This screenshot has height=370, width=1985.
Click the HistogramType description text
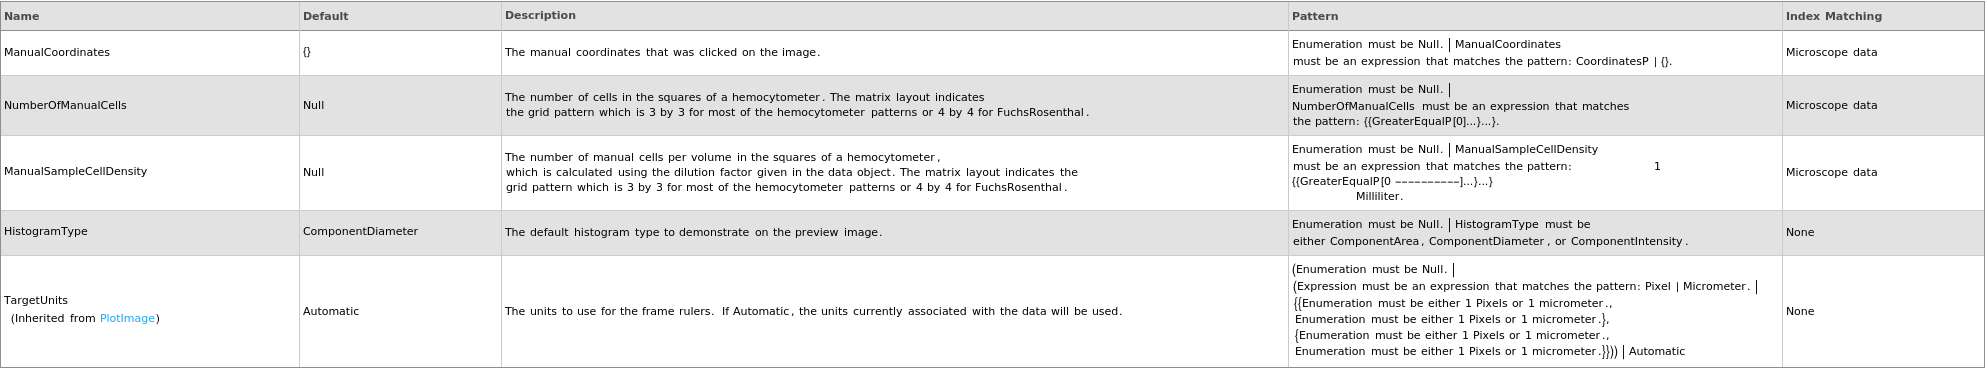[x=693, y=233]
